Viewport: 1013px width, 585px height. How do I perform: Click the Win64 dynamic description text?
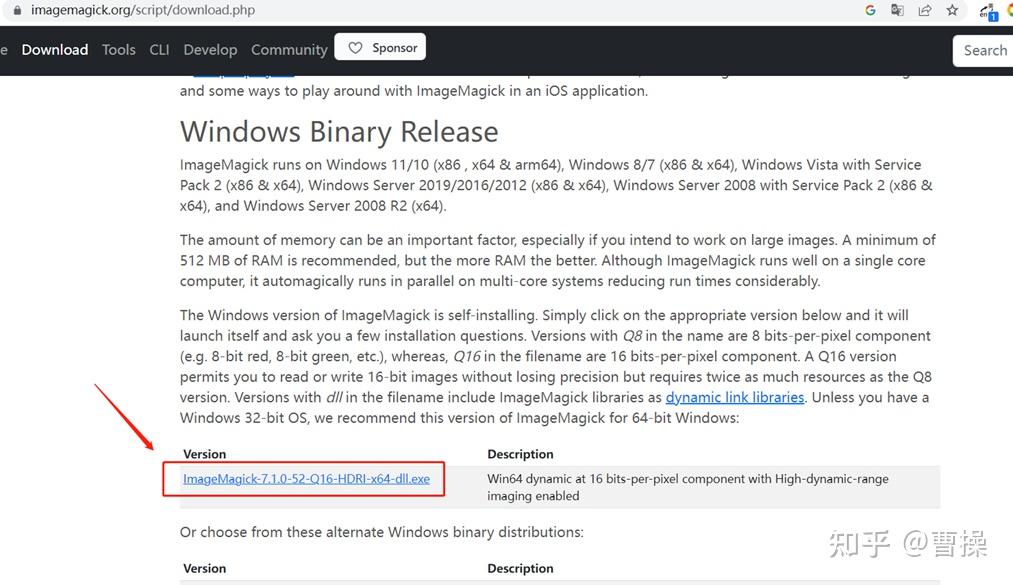[x=687, y=487]
